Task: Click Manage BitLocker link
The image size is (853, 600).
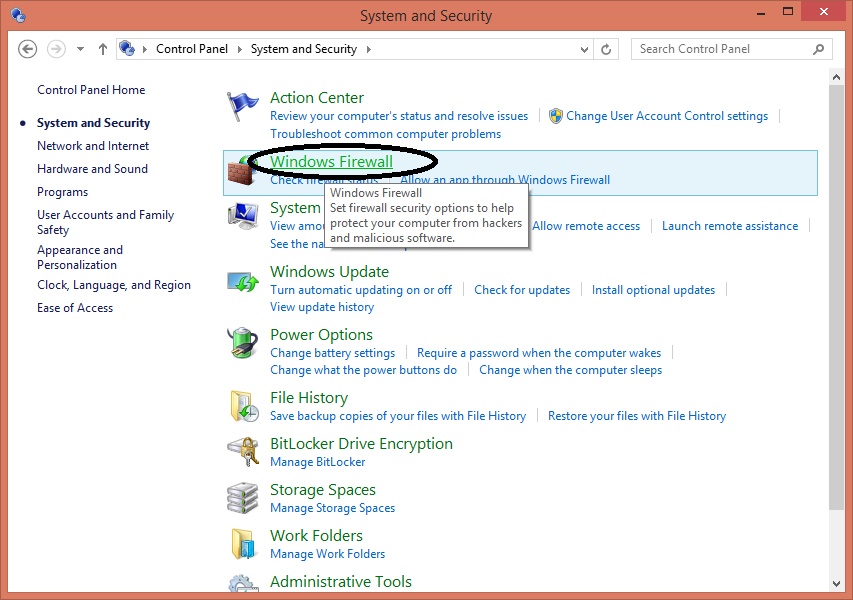Action: pyautogui.click(x=318, y=462)
